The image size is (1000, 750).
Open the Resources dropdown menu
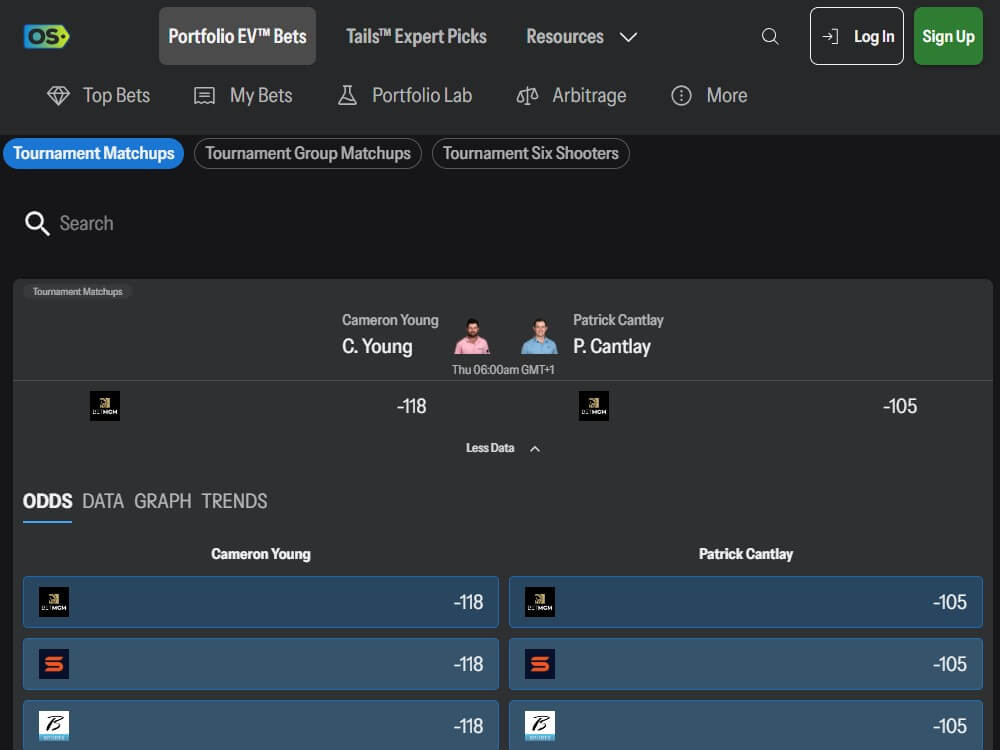(x=582, y=36)
